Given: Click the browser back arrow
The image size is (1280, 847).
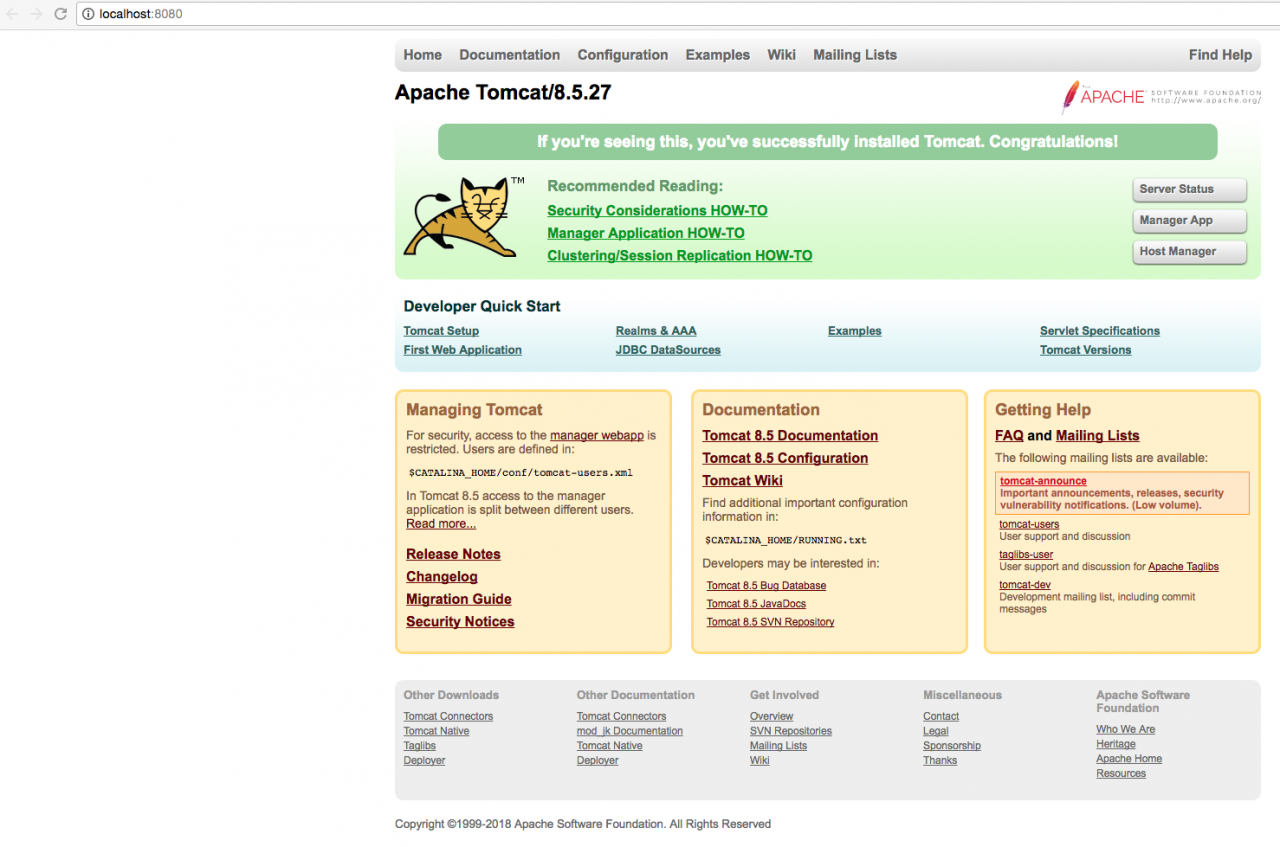Looking at the screenshot, I should (12, 14).
